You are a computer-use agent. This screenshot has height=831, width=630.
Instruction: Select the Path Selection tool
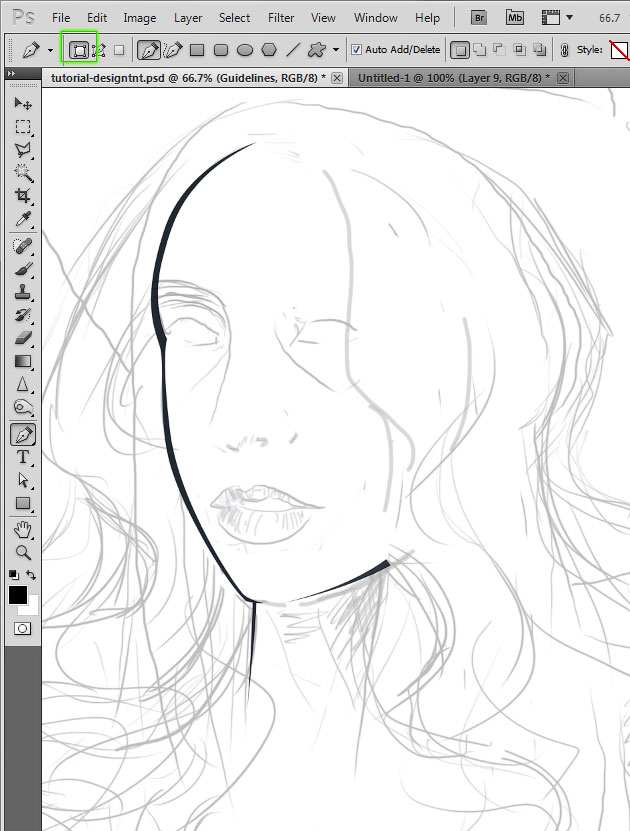click(23, 480)
